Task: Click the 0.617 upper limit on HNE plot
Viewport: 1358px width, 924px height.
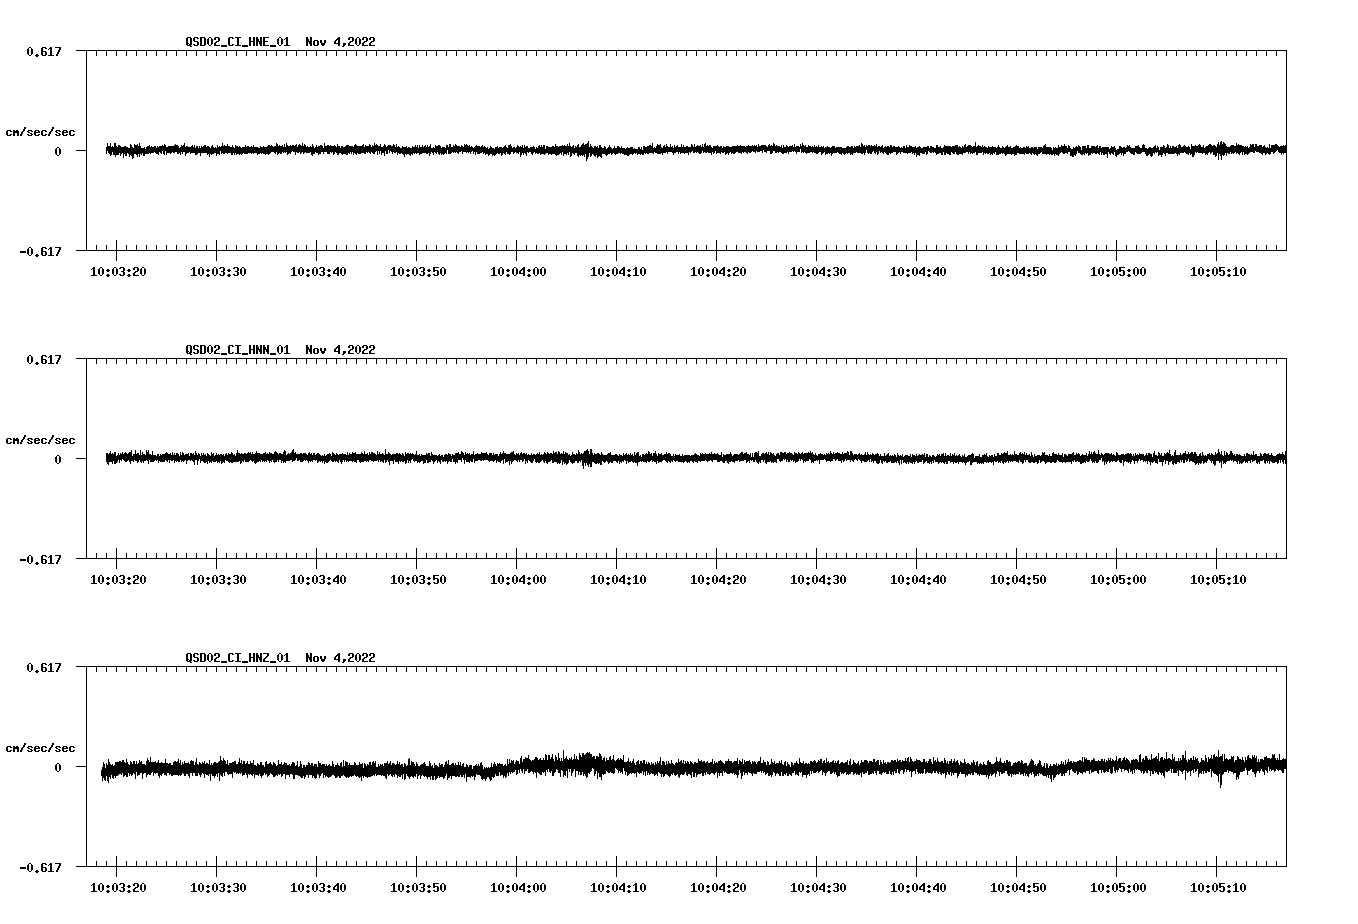Action: (x=43, y=51)
